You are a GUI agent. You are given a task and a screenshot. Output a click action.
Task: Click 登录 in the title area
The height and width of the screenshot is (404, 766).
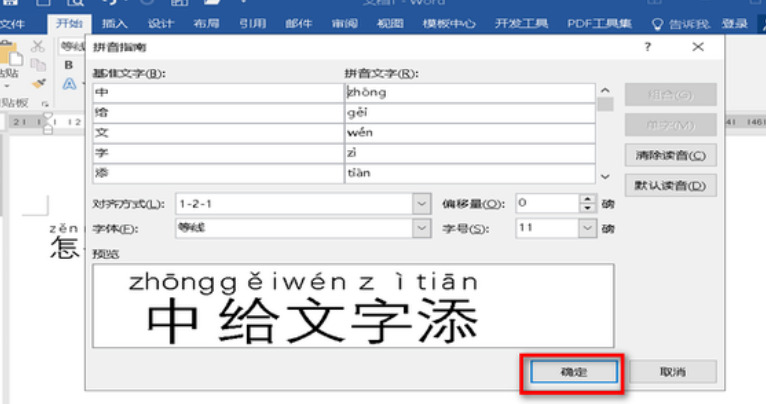(735, 24)
